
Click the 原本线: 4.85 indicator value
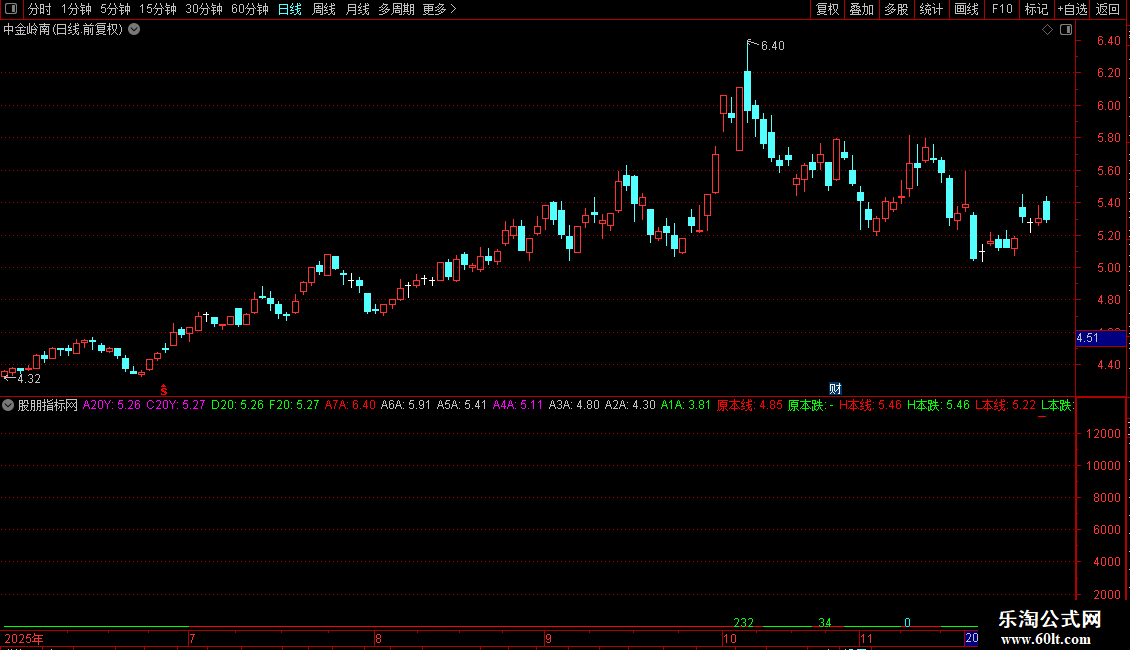[x=749, y=406]
